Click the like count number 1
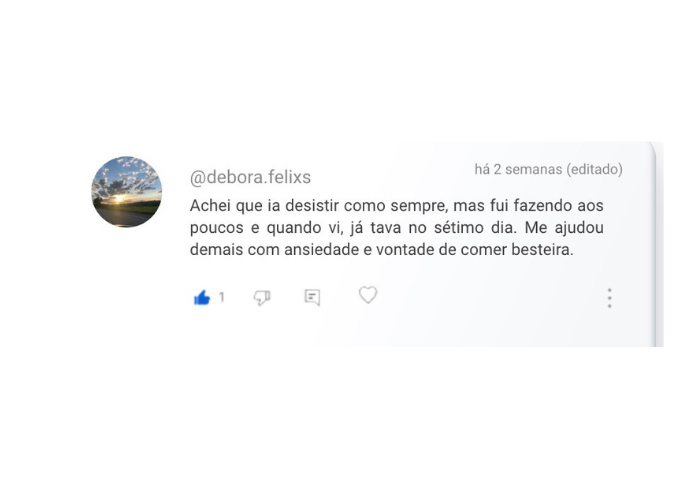The image size is (700, 500). pyautogui.click(x=221, y=297)
